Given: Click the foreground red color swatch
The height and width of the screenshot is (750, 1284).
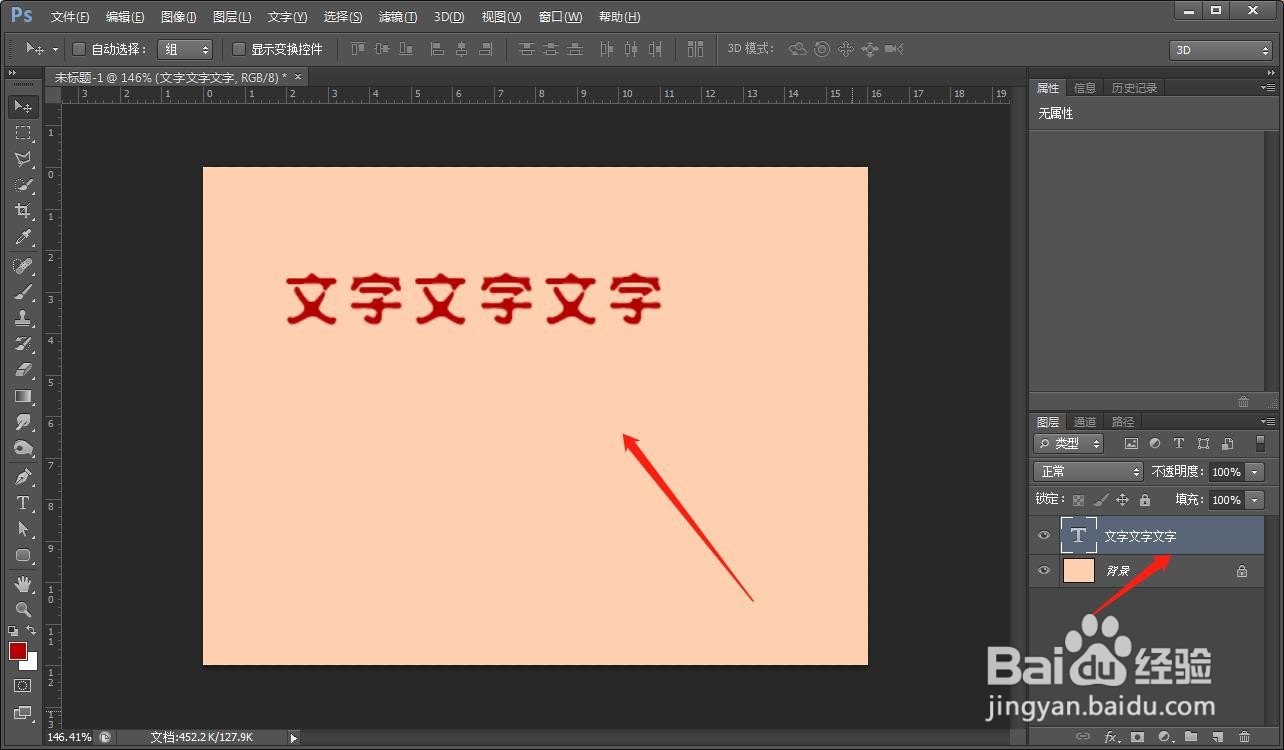Looking at the screenshot, I should [x=17, y=651].
